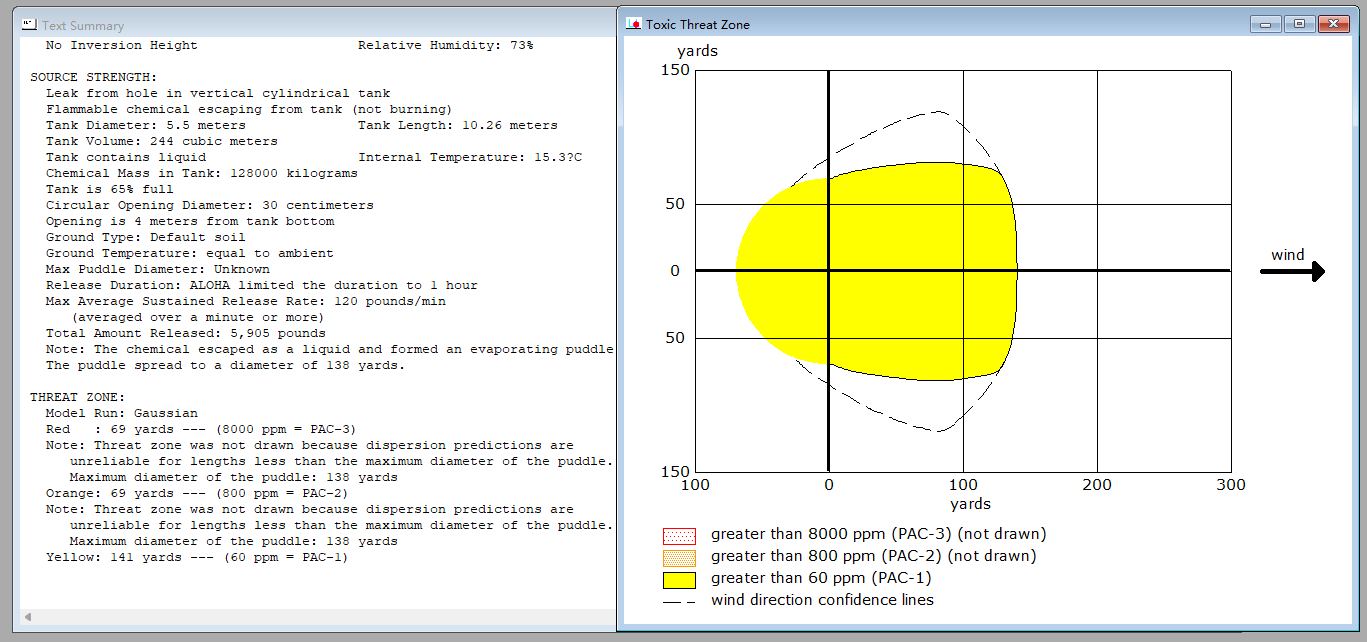Click 'Tank contains liquid' text
The image size is (1367, 642).
[126, 157]
